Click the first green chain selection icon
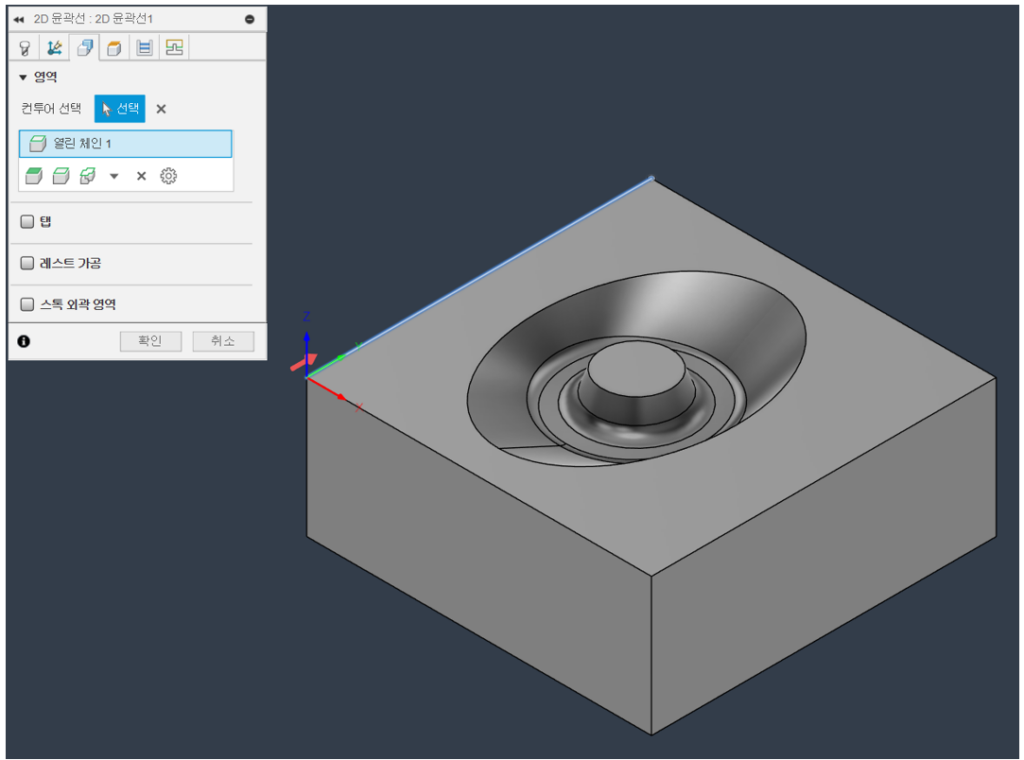The width and height of the screenshot is (1024, 760). 34,176
